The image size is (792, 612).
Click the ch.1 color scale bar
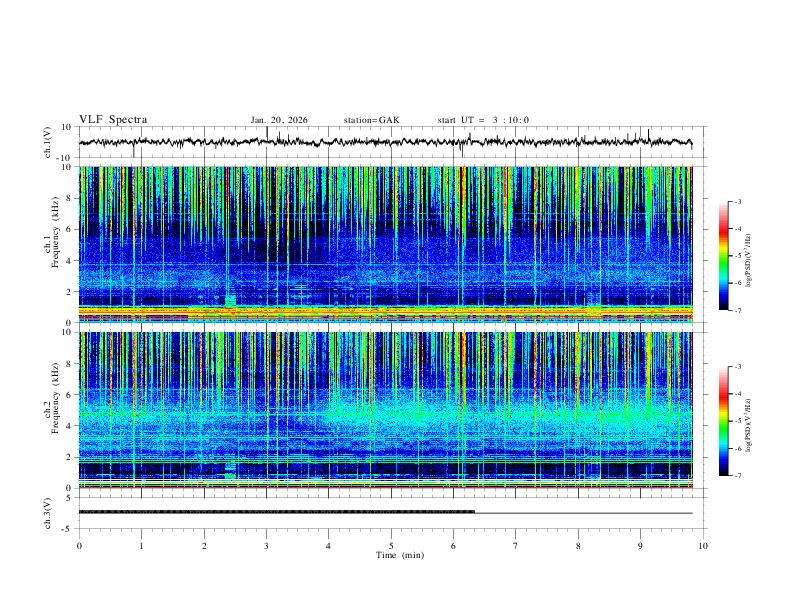click(723, 256)
